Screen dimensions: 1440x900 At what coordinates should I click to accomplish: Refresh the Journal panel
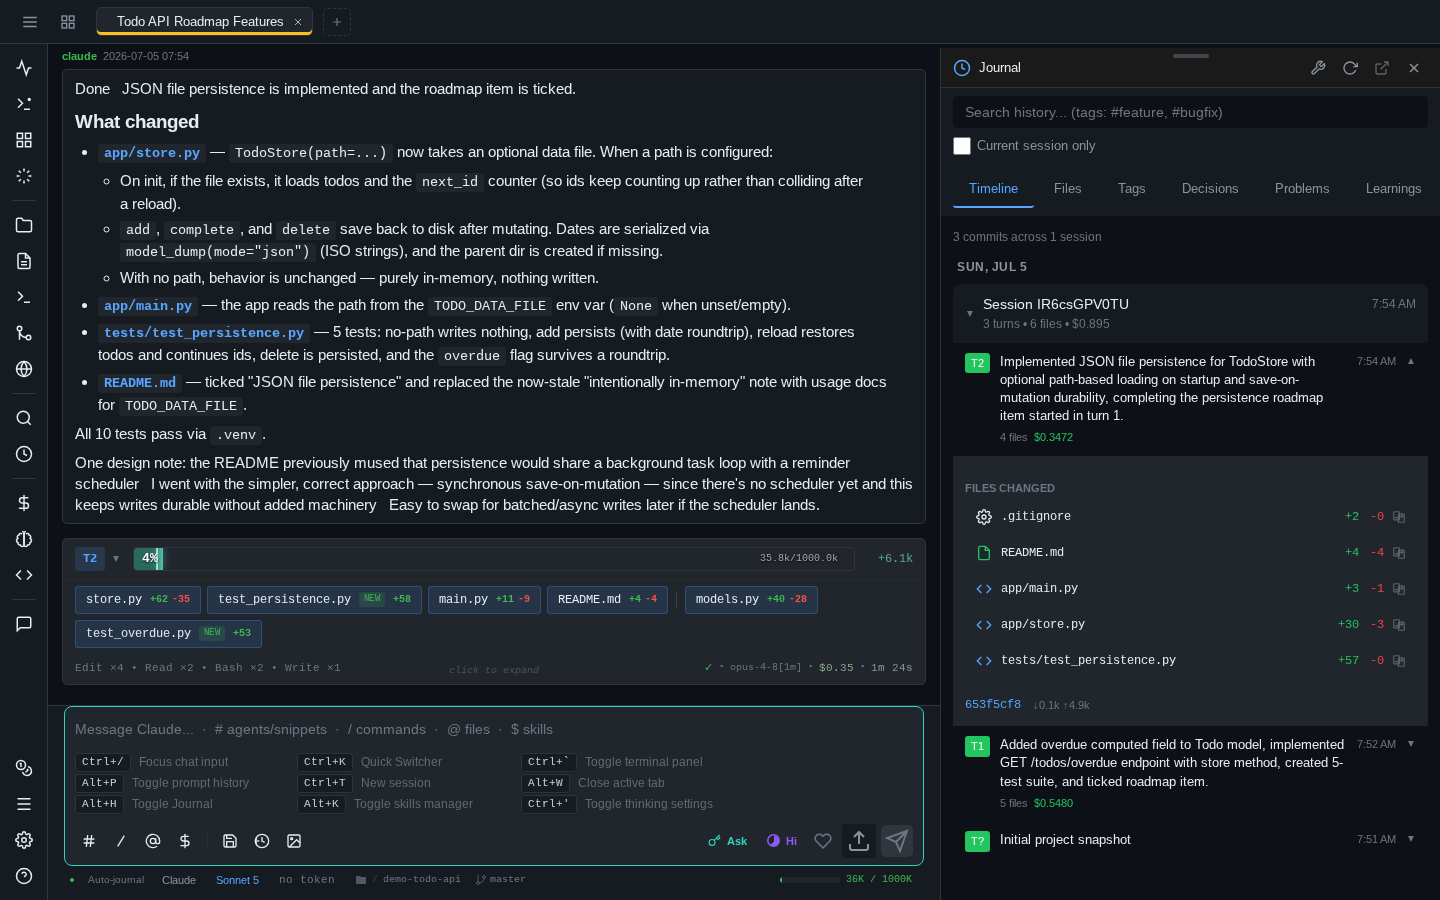tap(1350, 68)
